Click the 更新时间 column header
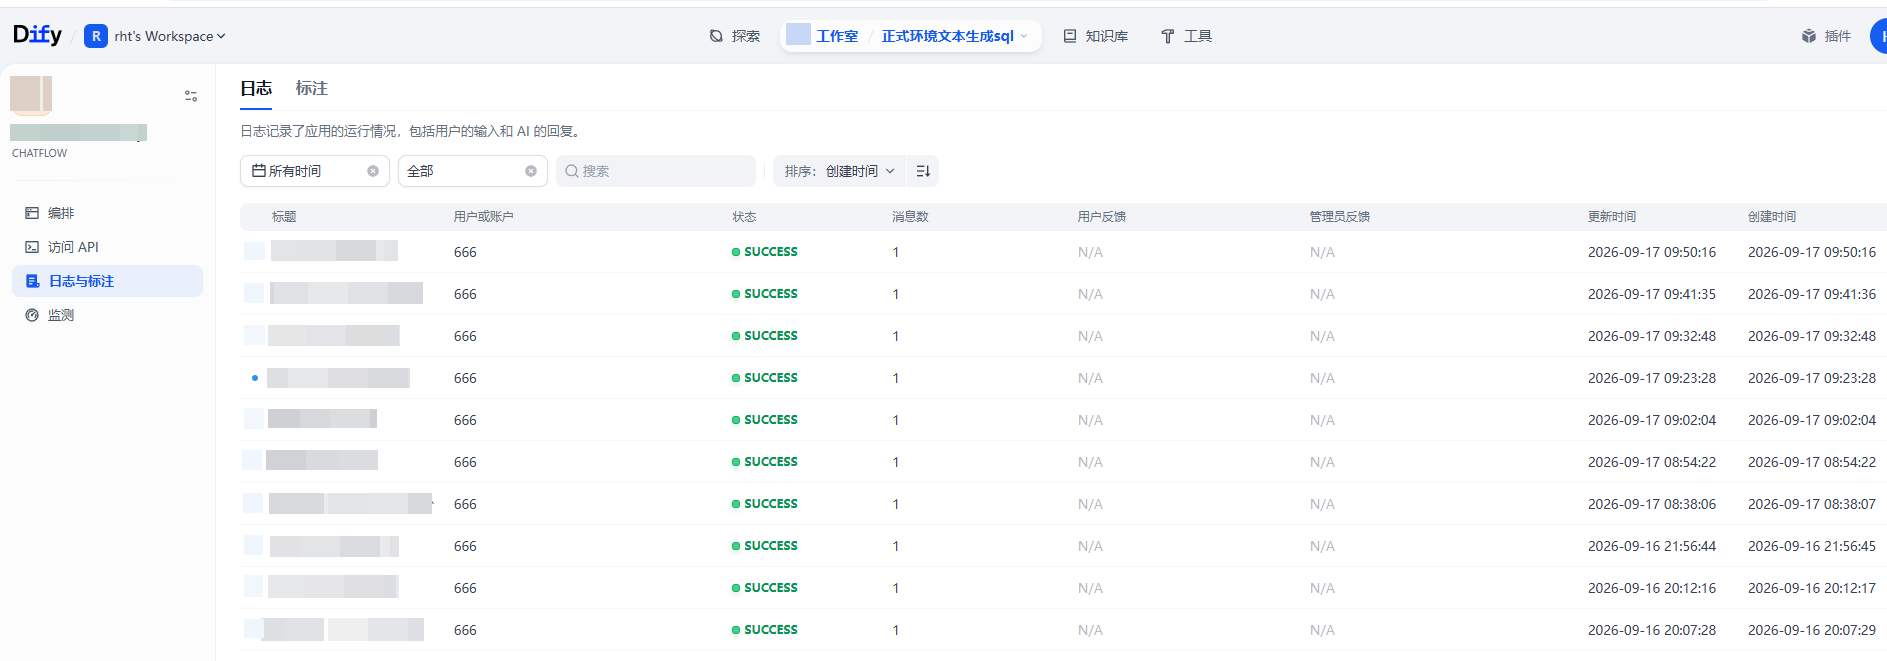 tap(1612, 216)
